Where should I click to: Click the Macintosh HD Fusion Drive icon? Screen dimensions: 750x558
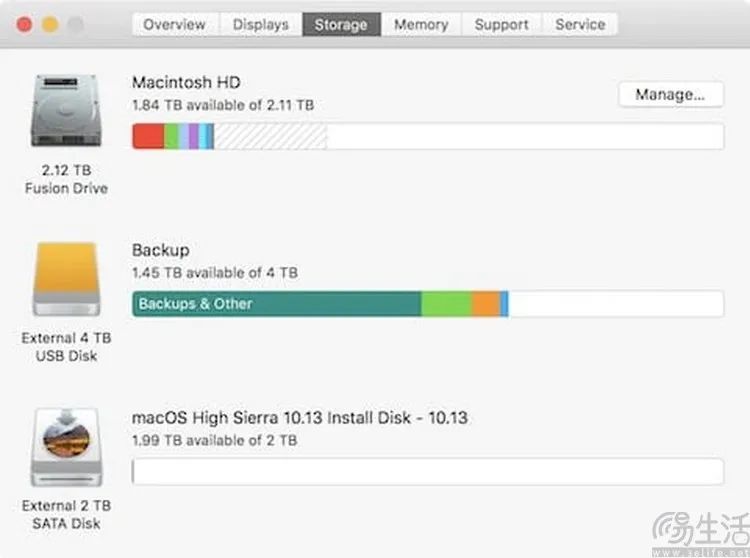tap(66, 111)
